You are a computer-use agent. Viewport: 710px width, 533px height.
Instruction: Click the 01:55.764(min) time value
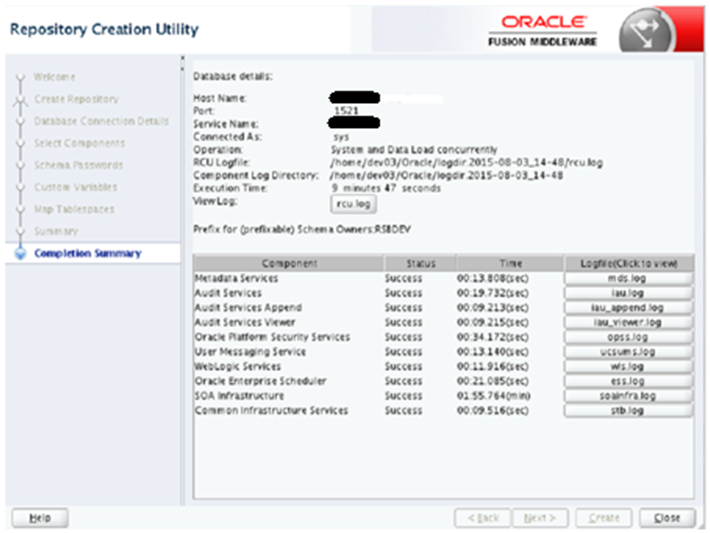click(x=494, y=396)
